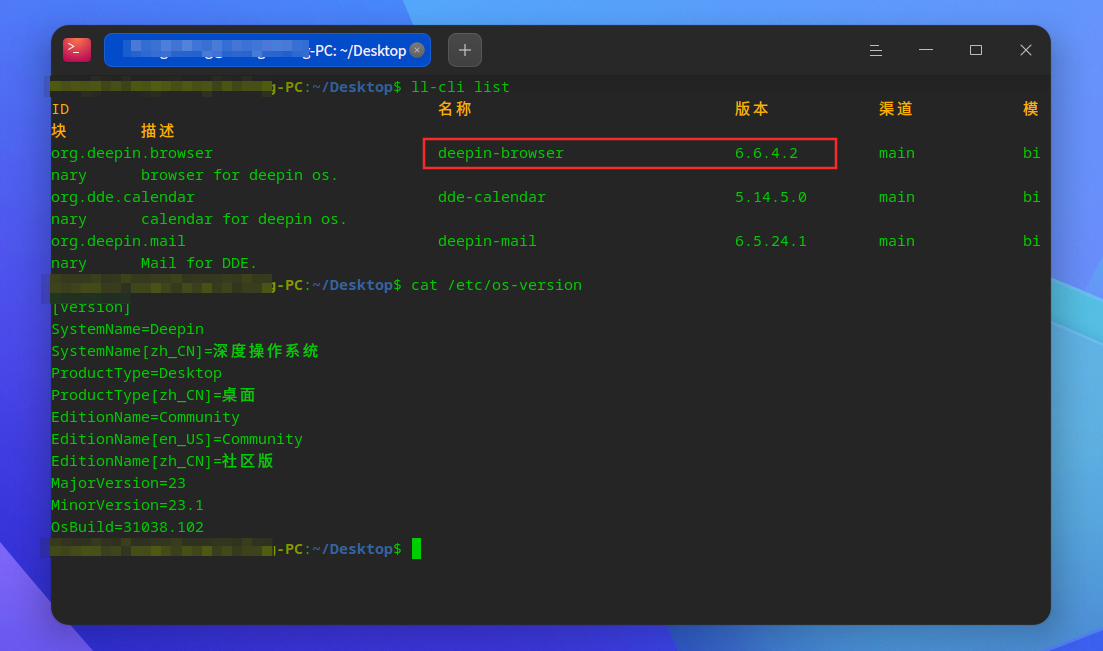Select the ~/Desktop terminal tab
Image resolution: width=1103 pixels, height=651 pixels.
[x=267, y=50]
